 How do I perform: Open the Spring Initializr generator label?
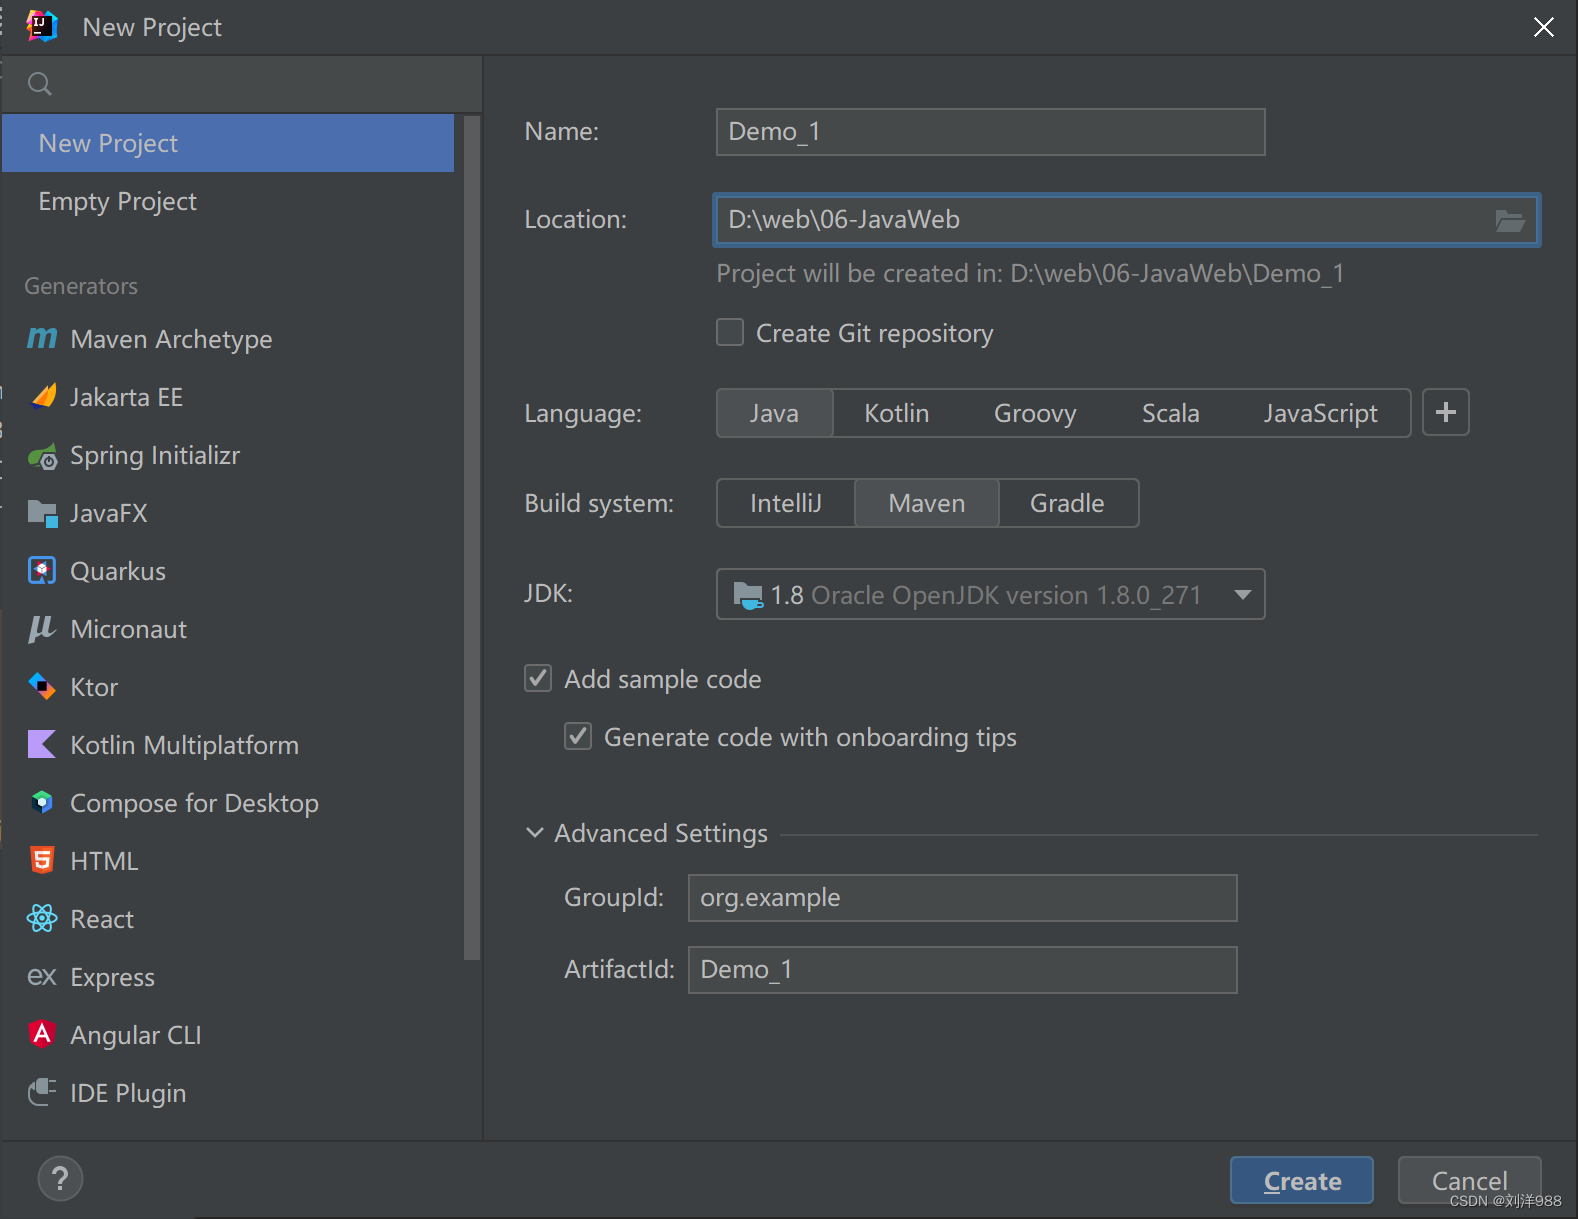[155, 456]
